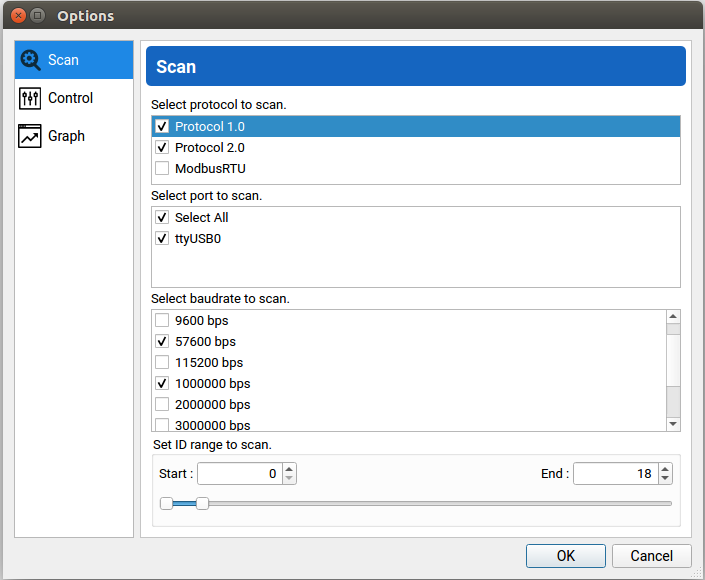This screenshot has width=705, height=580.
Task: Click the Graph chart icon in sidebar
Action: pos(31,136)
